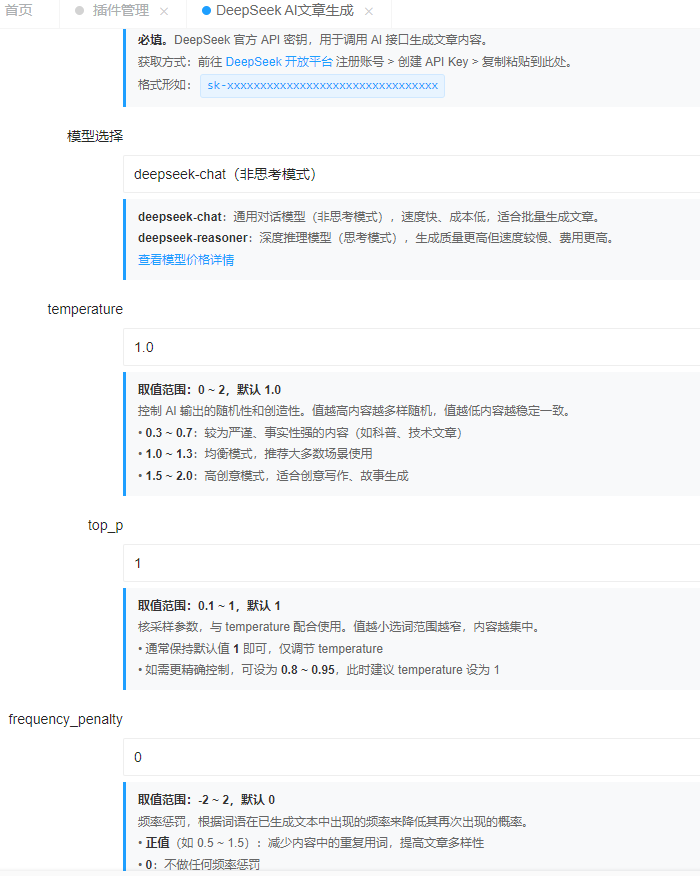Screen dimensions: 700x876
Task: Select the DeepSeek AI文章生成 tab
Action: tap(284, 11)
